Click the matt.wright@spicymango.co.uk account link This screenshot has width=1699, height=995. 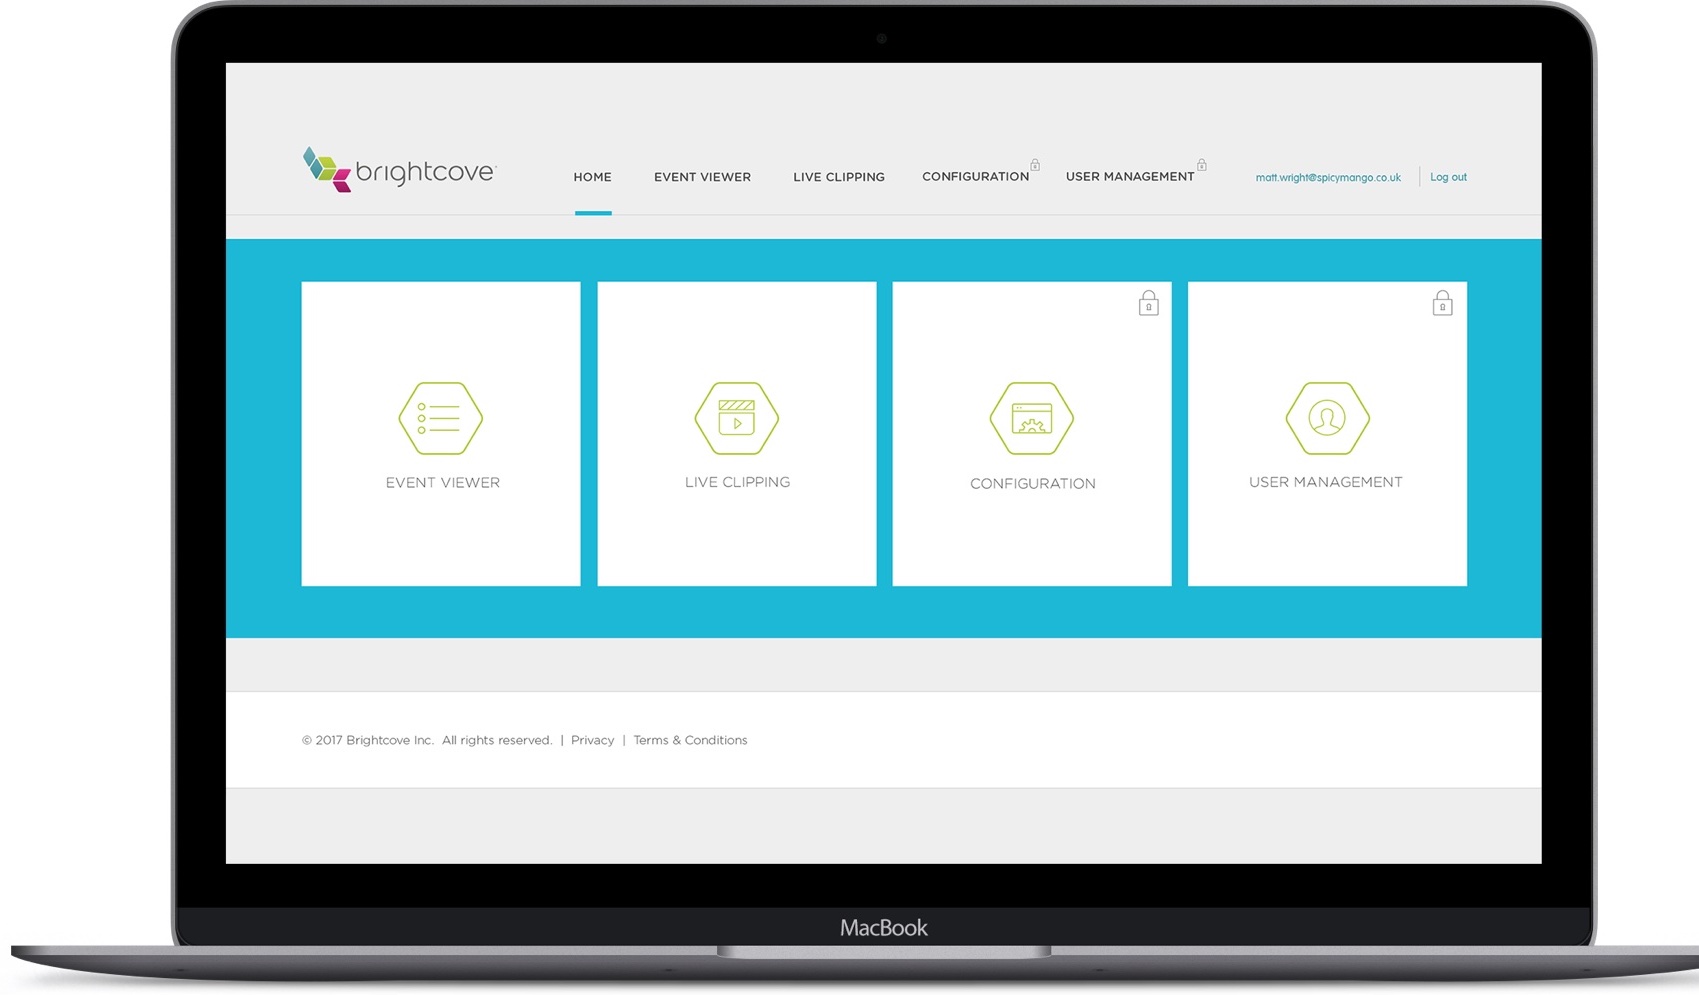pyautogui.click(x=1327, y=178)
